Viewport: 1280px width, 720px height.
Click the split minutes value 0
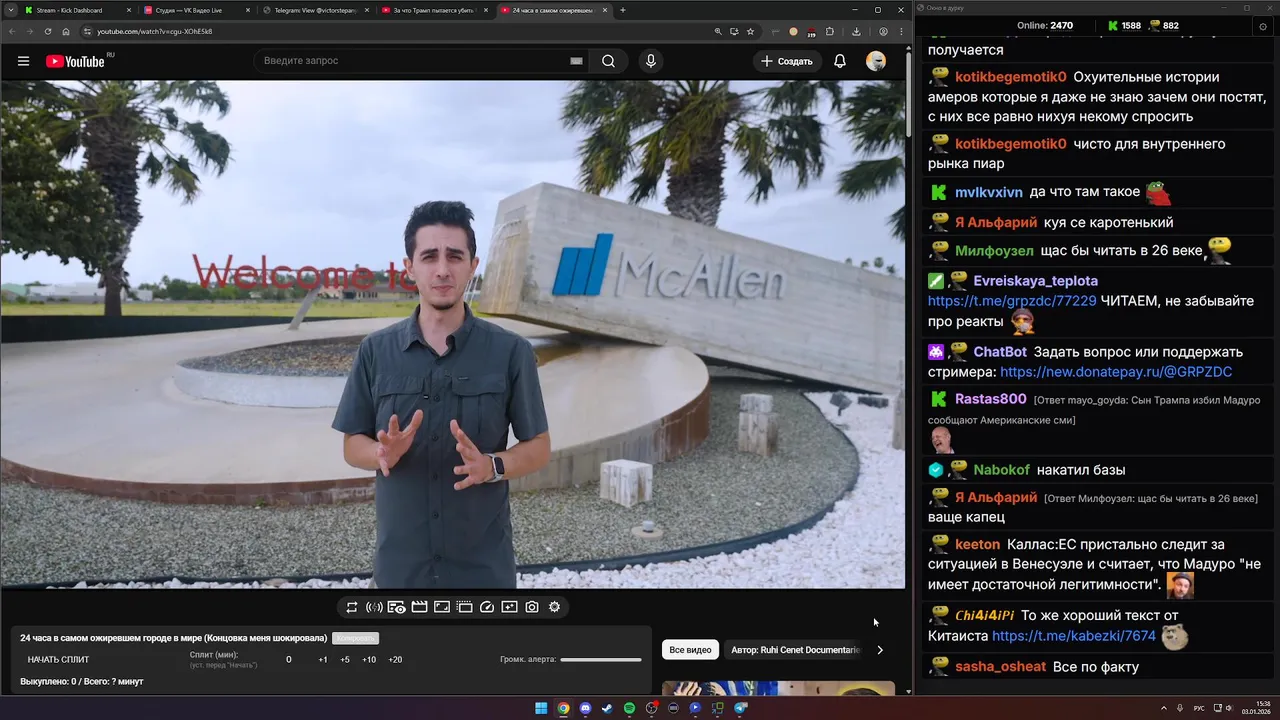coord(289,659)
